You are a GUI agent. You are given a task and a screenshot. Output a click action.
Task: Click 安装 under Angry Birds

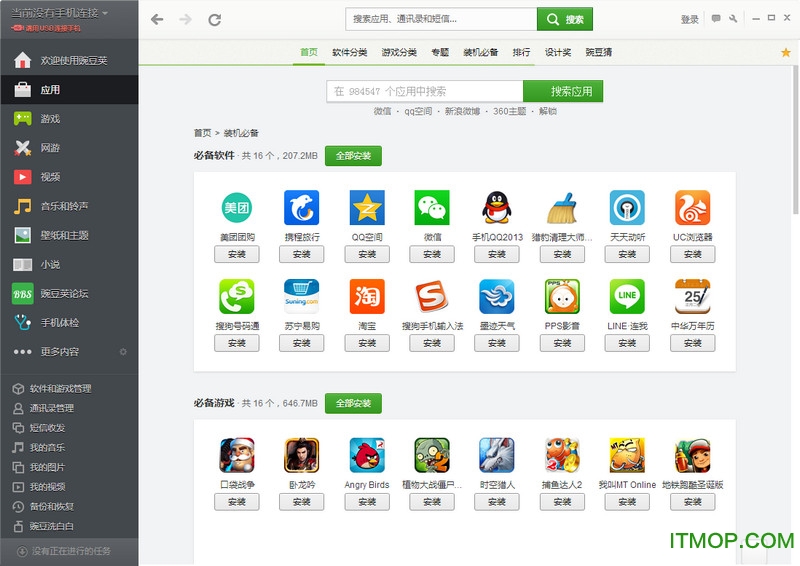coord(367,502)
